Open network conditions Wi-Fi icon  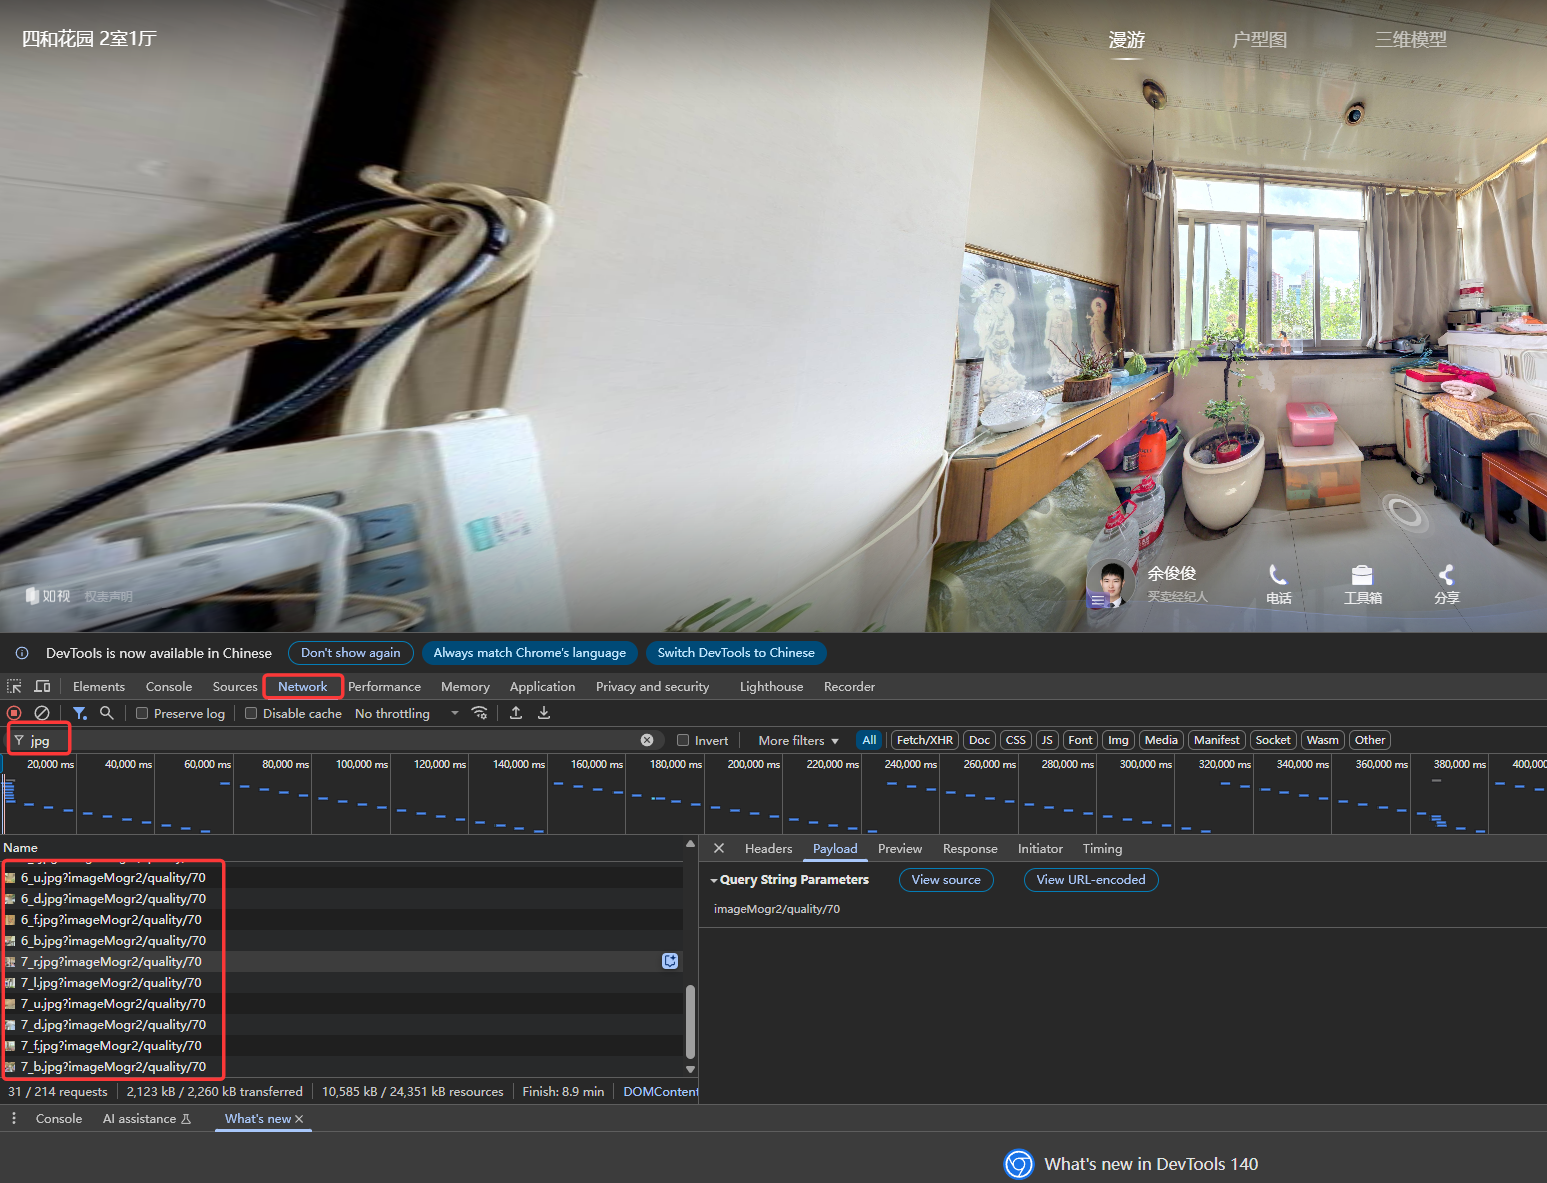[480, 713]
